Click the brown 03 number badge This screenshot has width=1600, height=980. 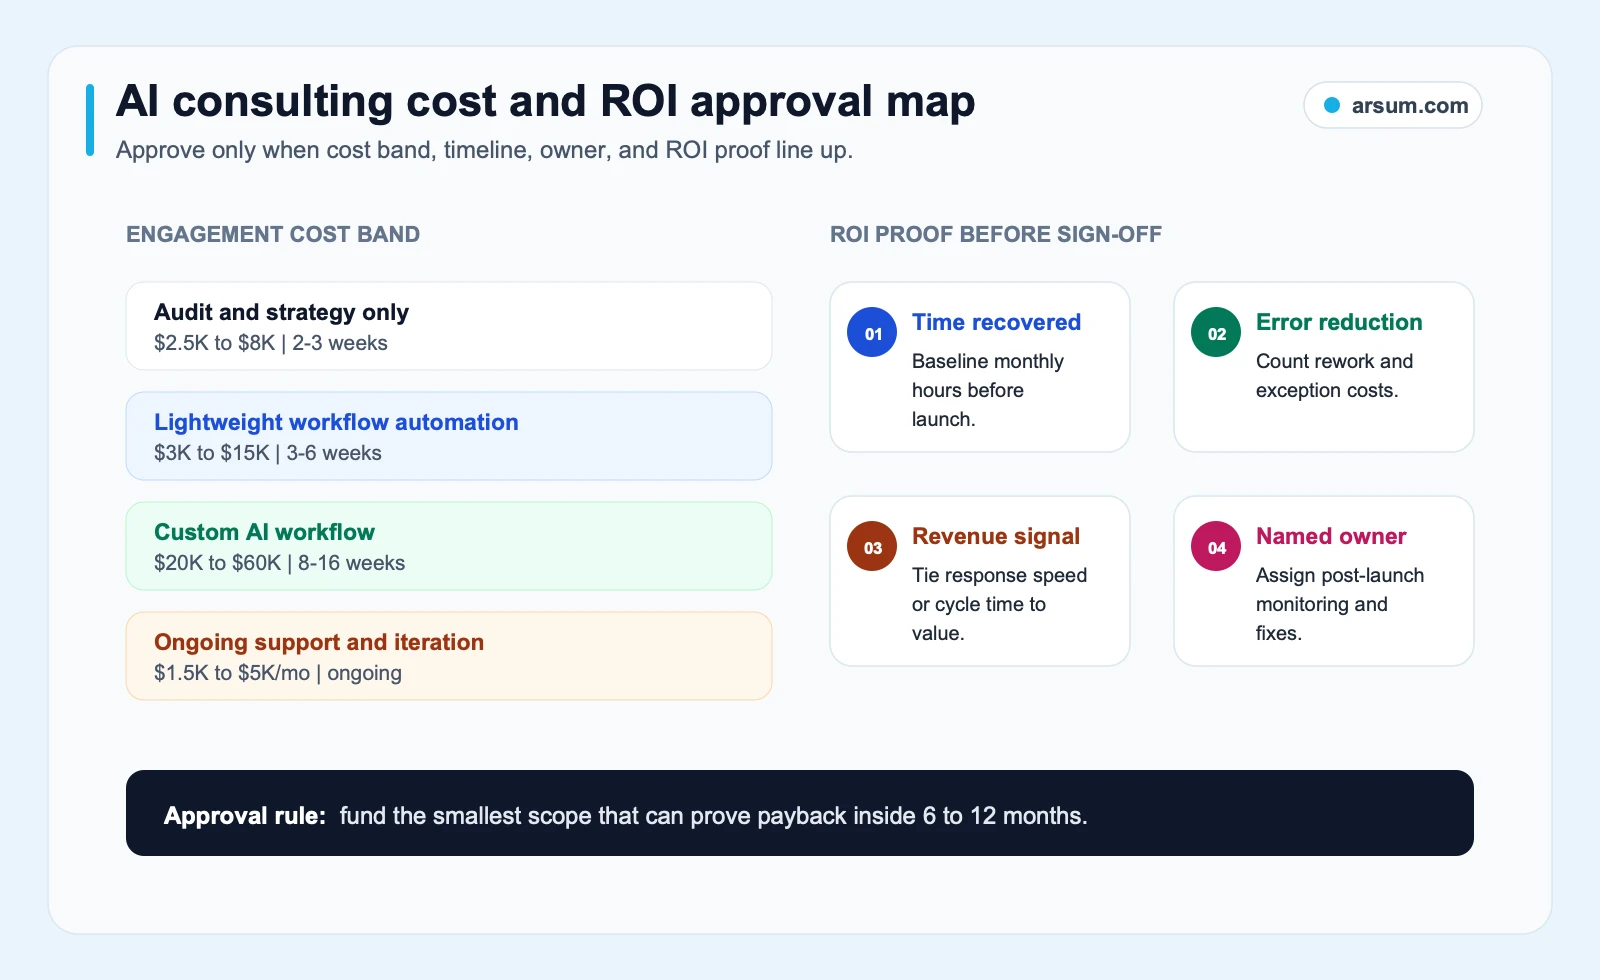pyautogui.click(x=872, y=546)
